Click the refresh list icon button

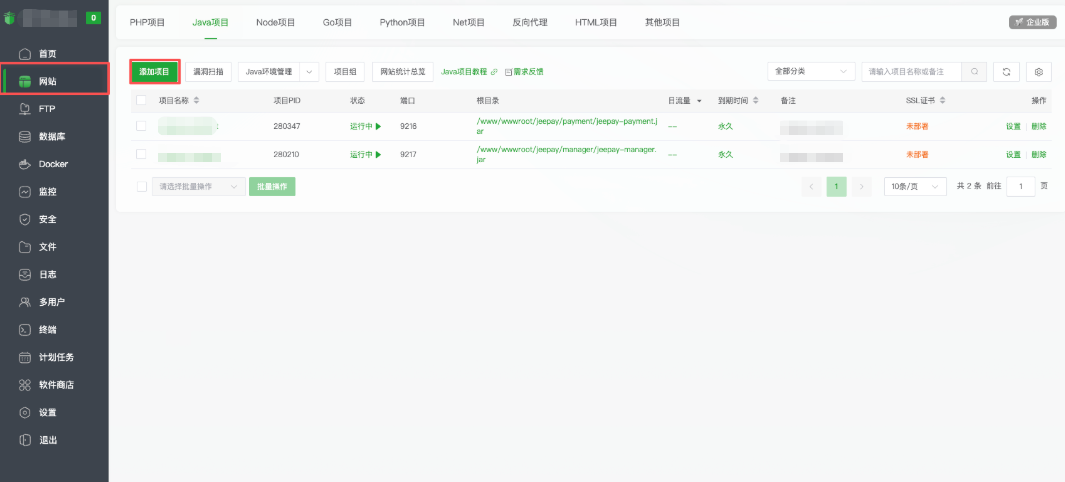tap(1006, 71)
